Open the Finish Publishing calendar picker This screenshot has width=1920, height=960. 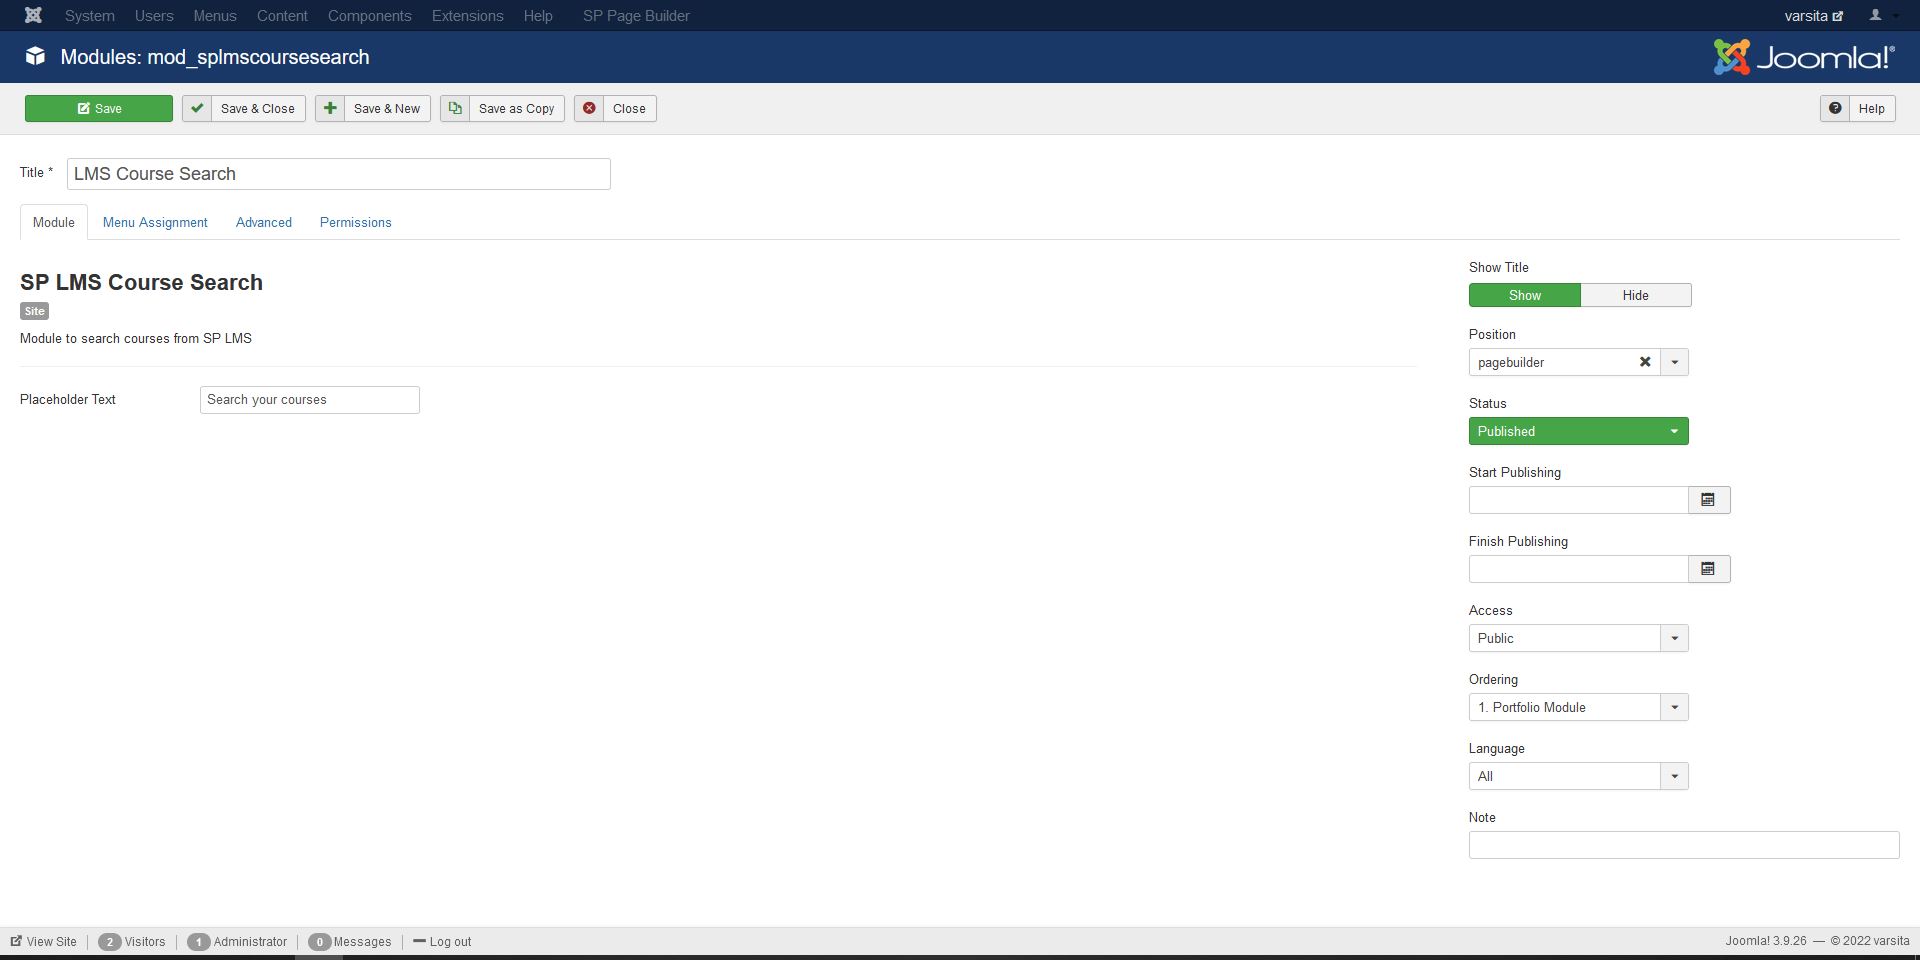tap(1709, 568)
